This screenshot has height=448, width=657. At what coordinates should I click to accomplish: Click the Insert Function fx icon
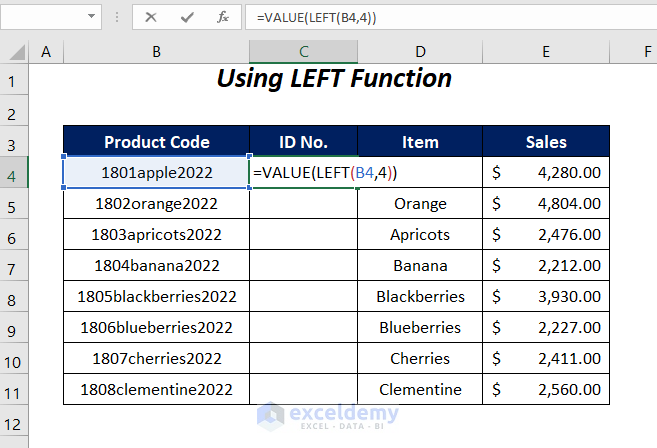[x=223, y=17]
